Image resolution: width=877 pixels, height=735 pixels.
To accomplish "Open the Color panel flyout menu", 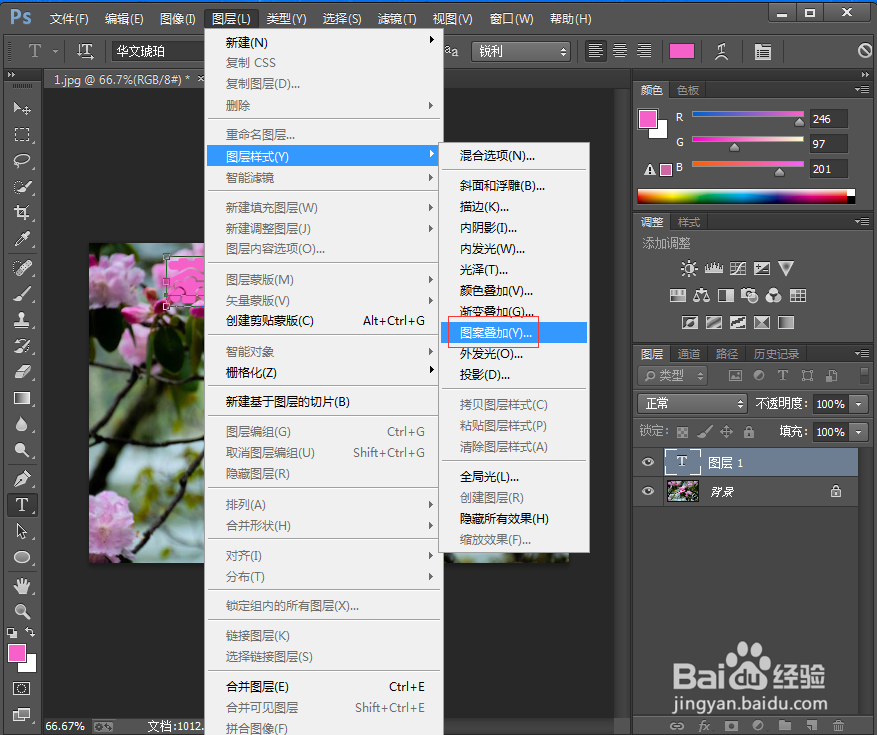I will pos(861,89).
